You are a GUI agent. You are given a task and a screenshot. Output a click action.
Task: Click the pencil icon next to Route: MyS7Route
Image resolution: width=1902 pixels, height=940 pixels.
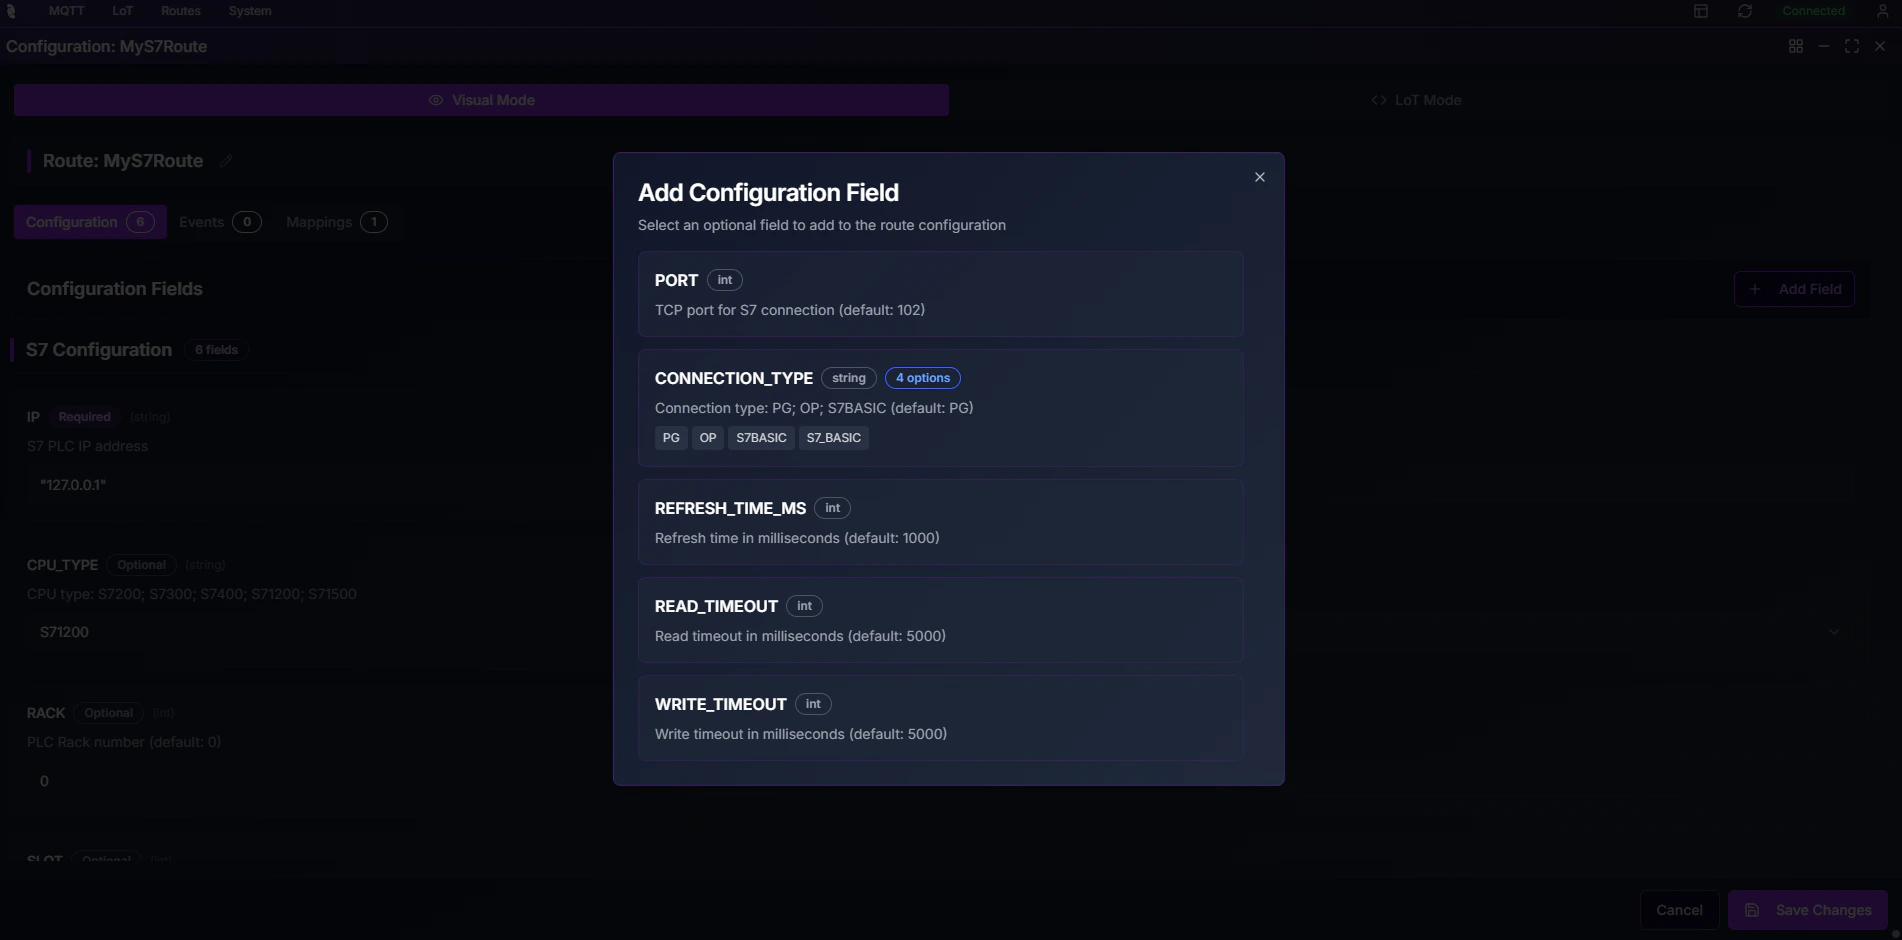pos(226,160)
